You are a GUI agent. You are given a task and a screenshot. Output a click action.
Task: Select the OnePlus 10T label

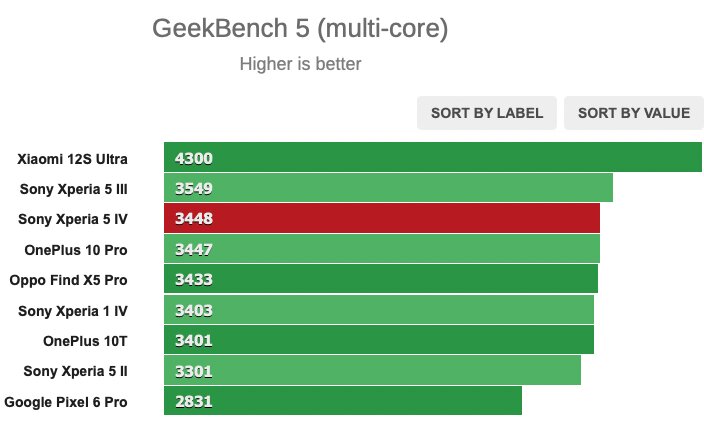85,341
